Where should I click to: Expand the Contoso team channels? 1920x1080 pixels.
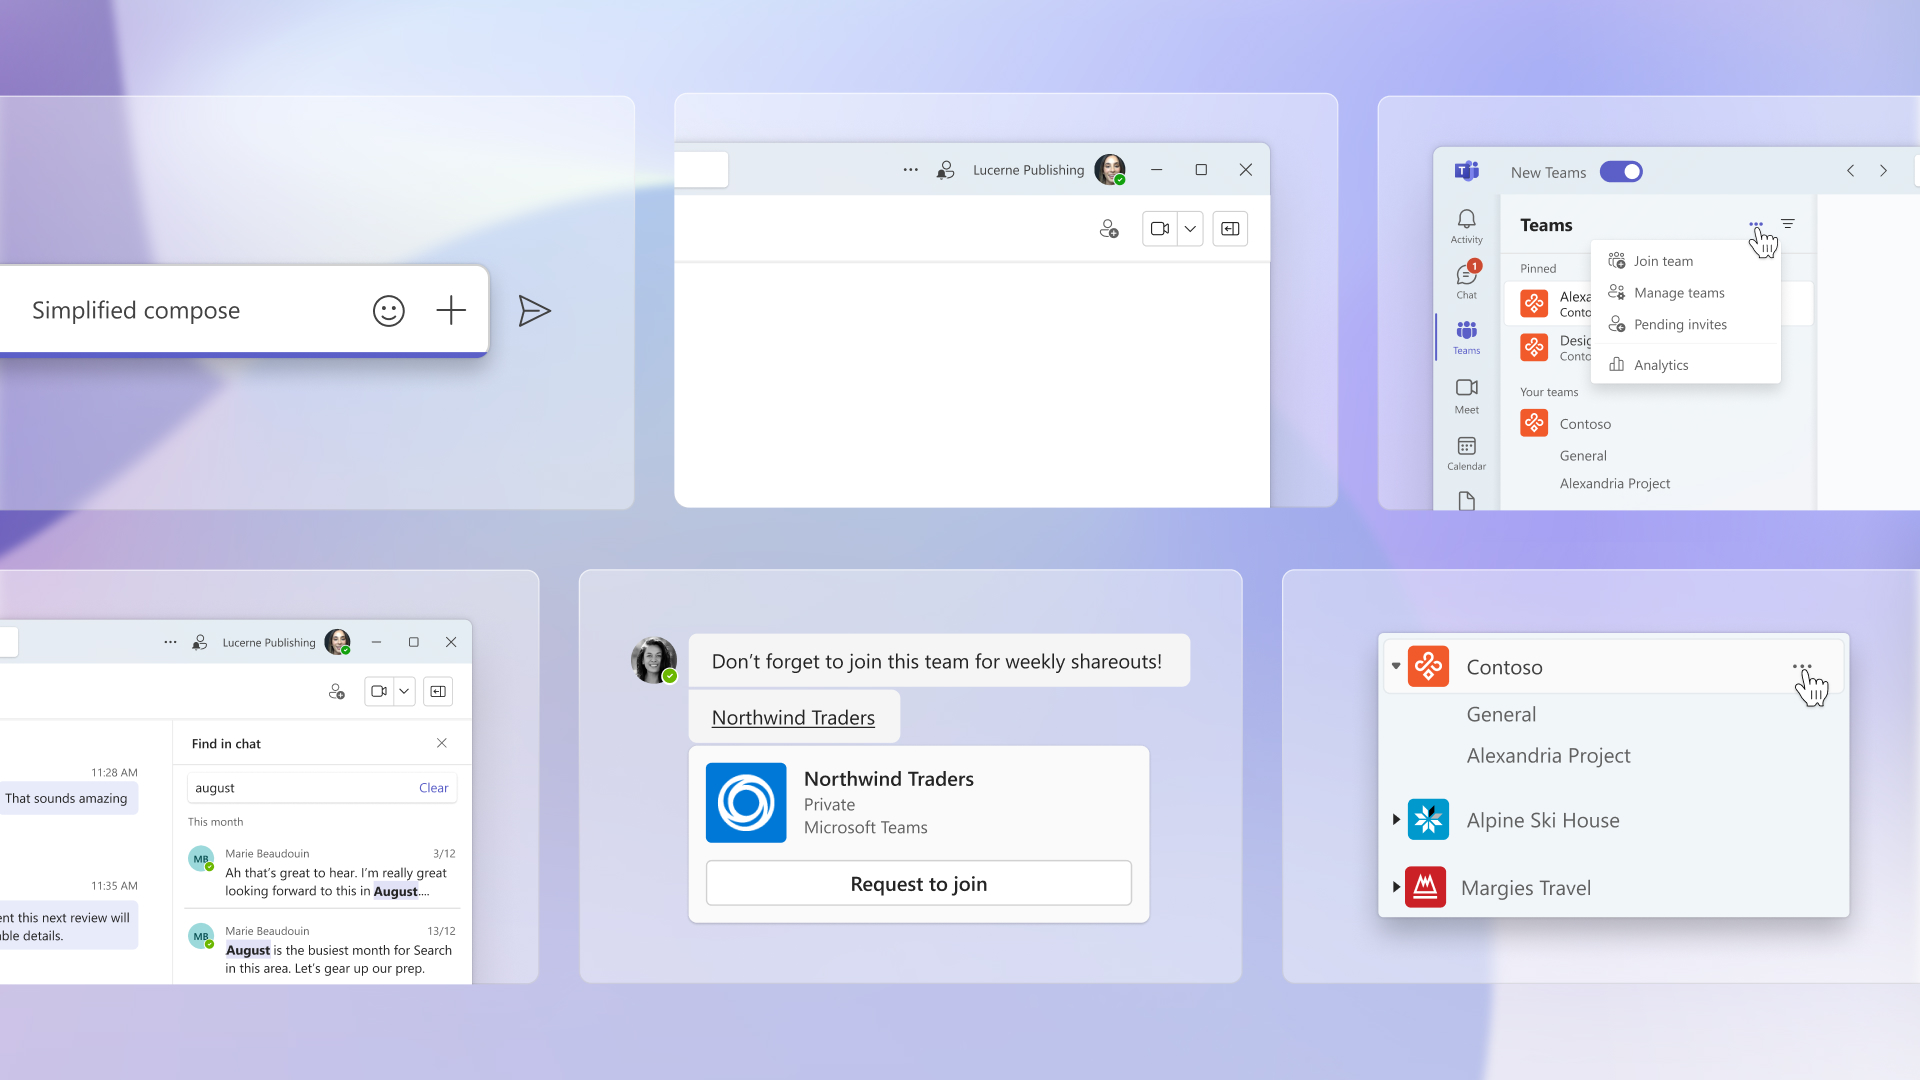pyautogui.click(x=1394, y=666)
